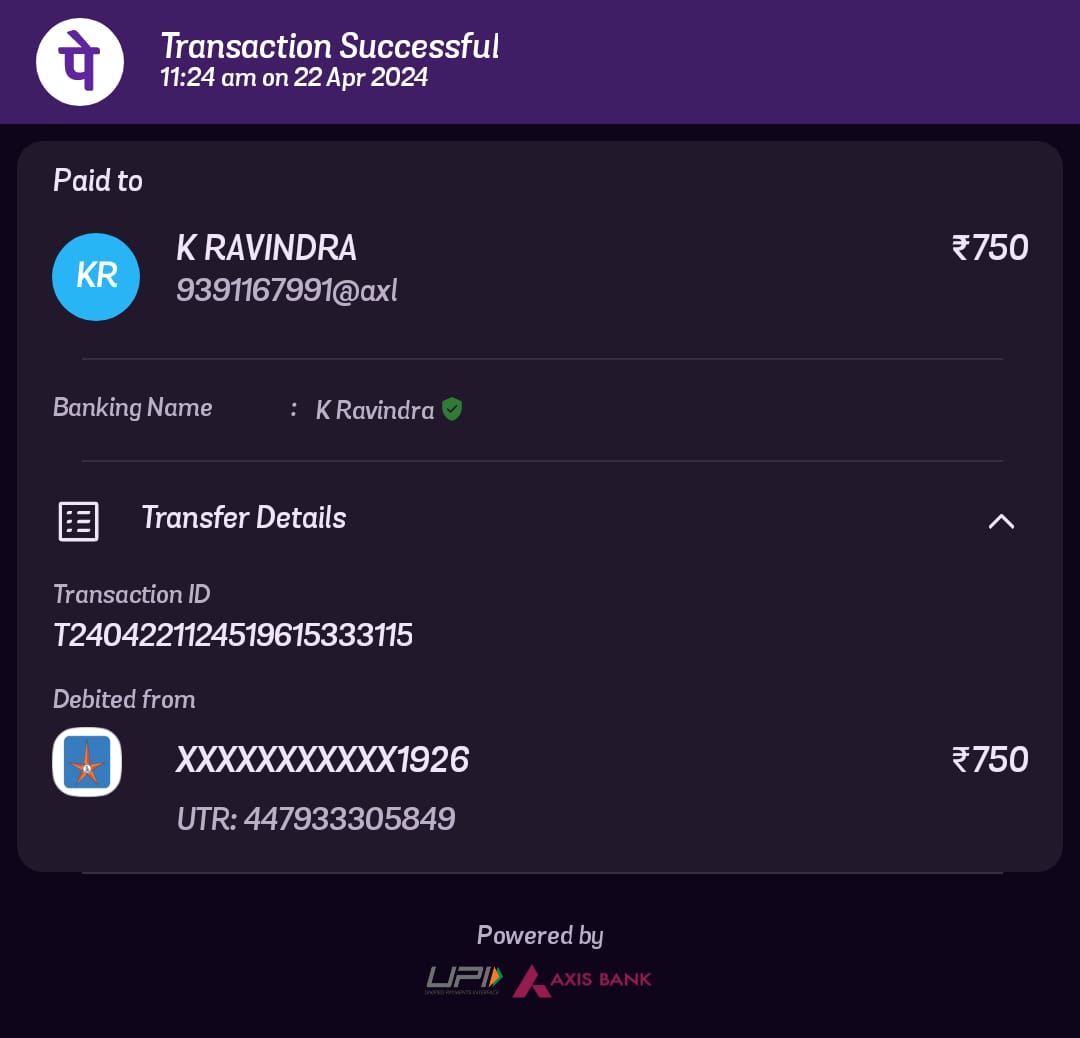Image resolution: width=1080 pixels, height=1038 pixels.
Task: Click the Transaction Successful title
Action: point(330,47)
